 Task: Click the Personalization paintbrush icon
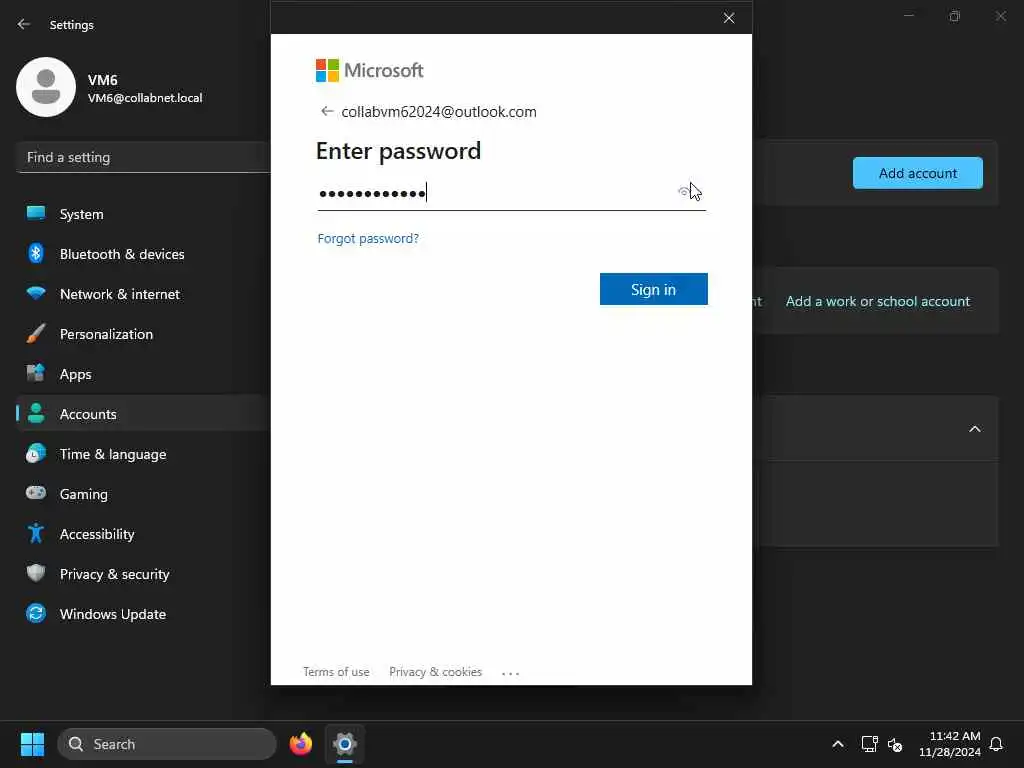coord(36,333)
